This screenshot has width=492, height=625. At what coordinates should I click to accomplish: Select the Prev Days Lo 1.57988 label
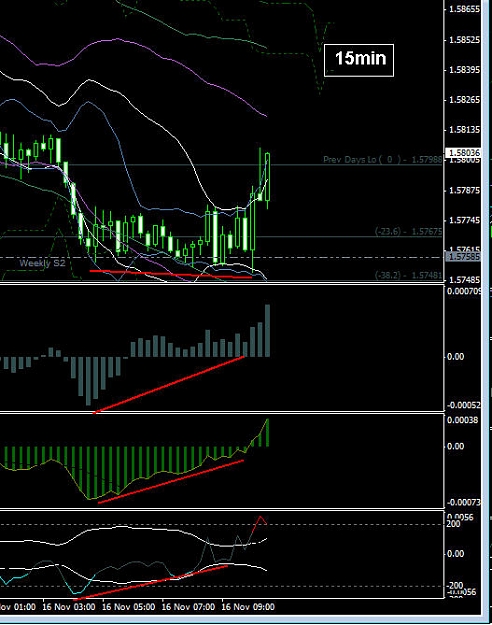coord(382,159)
